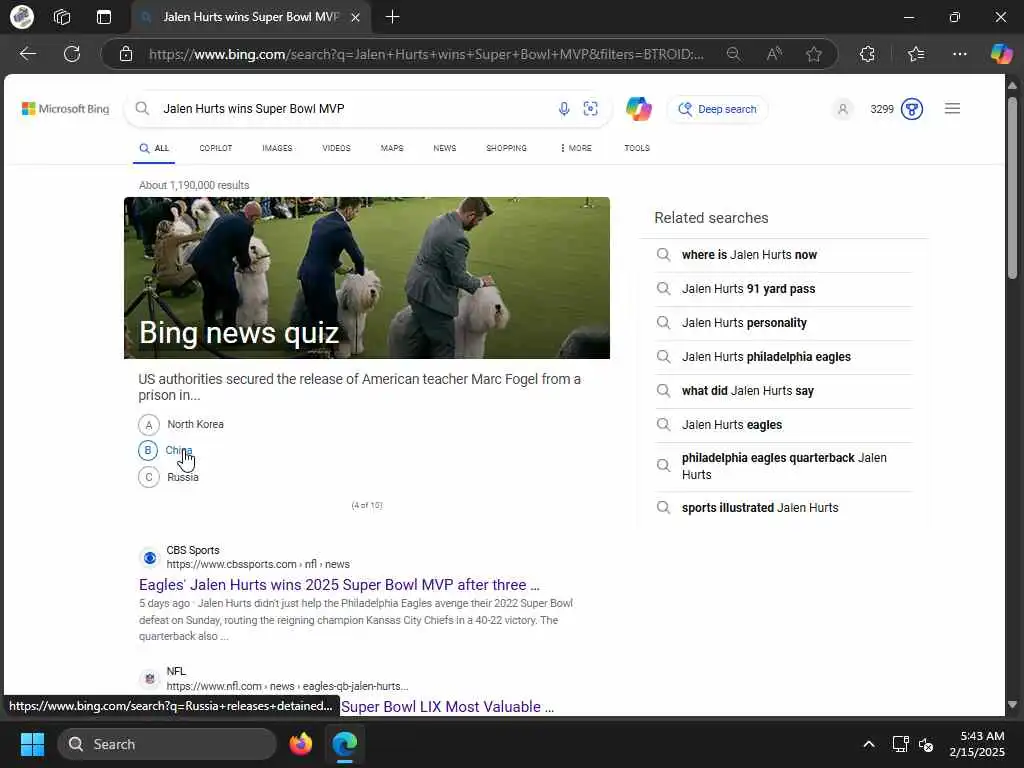This screenshot has height=768, width=1024.
Task: Open the Workspaces icon in title bar
Action: (x=62, y=17)
